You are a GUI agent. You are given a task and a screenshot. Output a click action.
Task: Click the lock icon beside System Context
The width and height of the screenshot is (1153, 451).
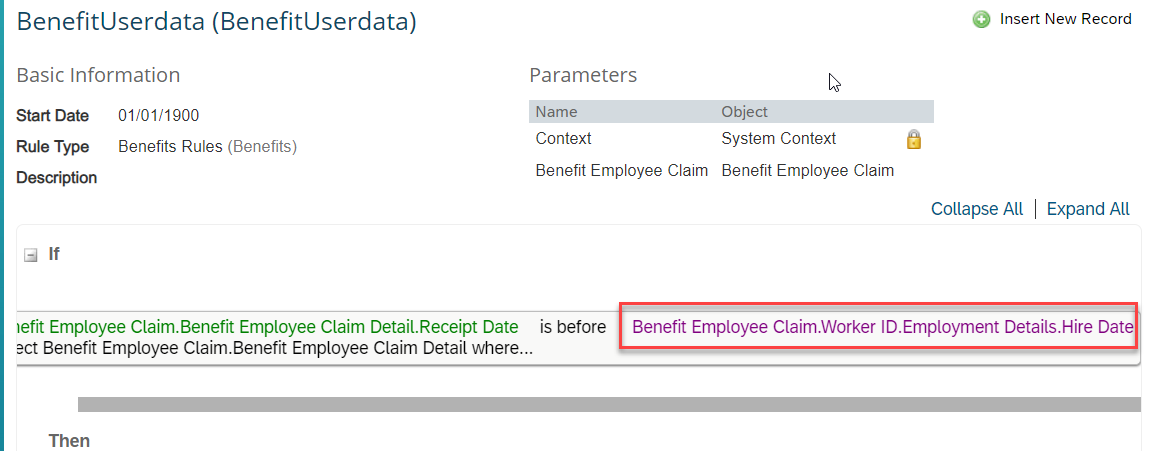(x=913, y=139)
